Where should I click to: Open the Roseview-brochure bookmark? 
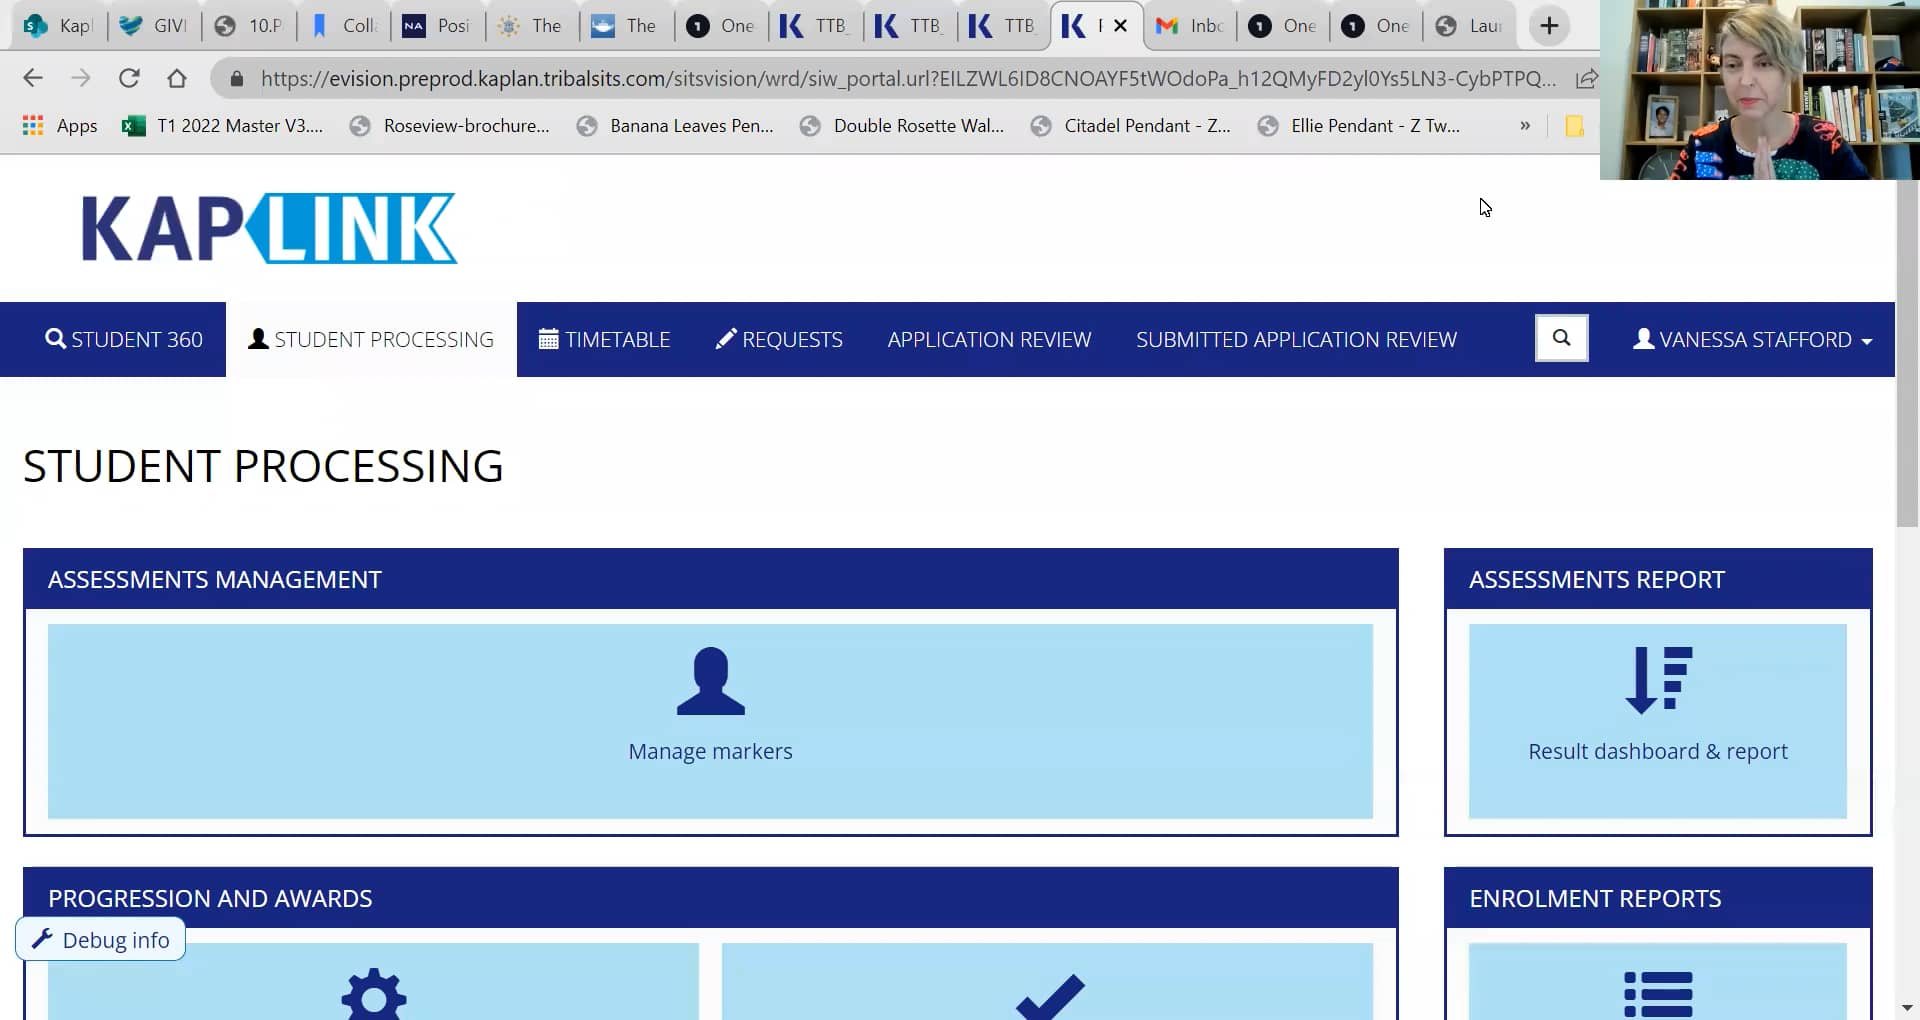[x=450, y=125]
